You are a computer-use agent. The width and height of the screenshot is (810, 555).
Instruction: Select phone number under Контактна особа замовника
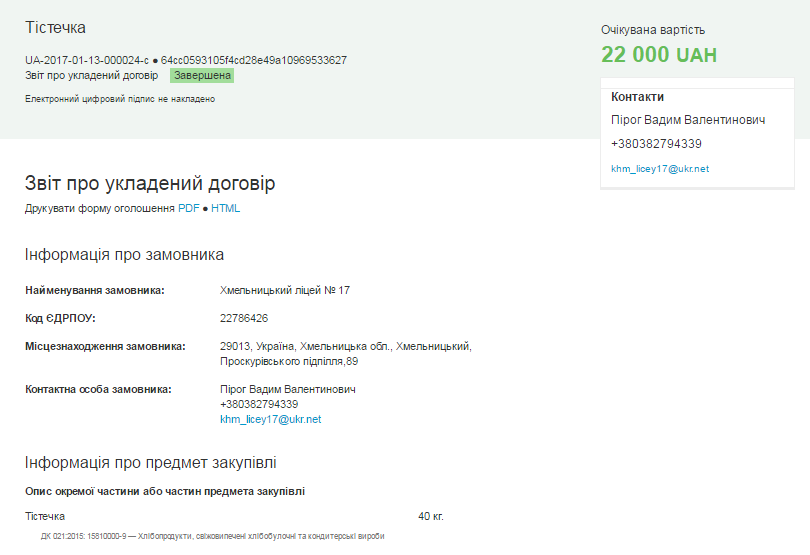259,404
